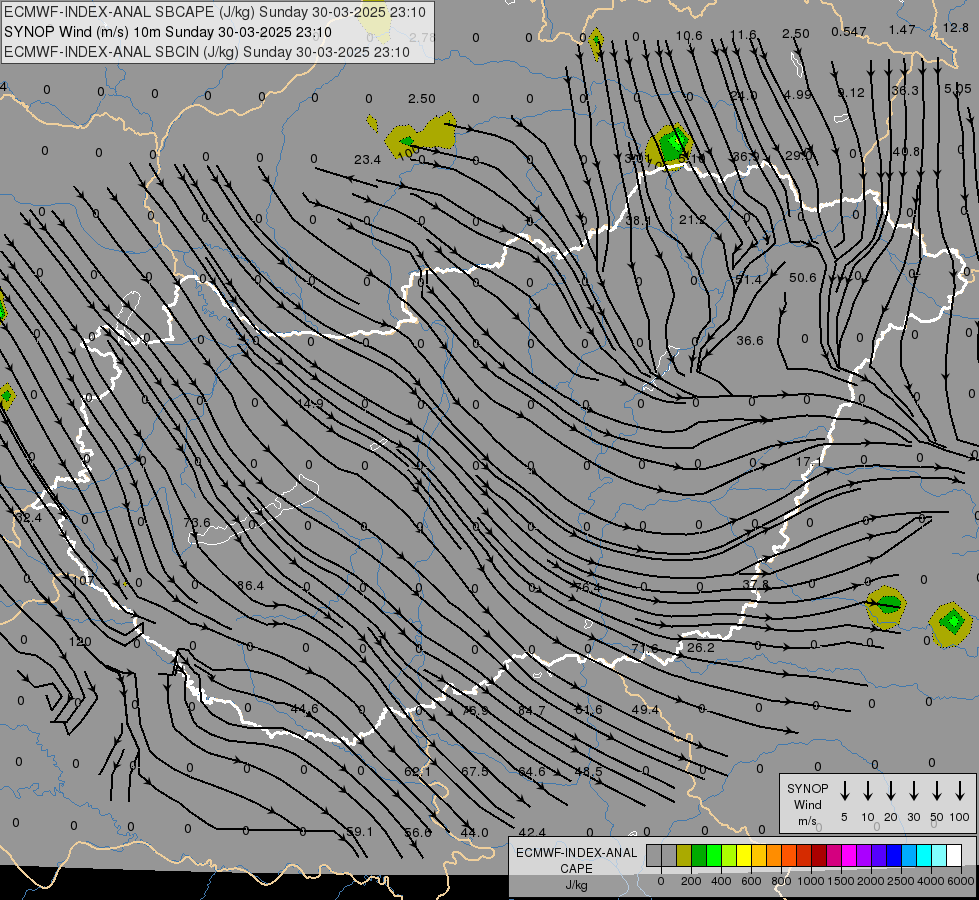Click the '6000' tick label on CAPE legend
979x900 pixels.
click(x=960, y=881)
